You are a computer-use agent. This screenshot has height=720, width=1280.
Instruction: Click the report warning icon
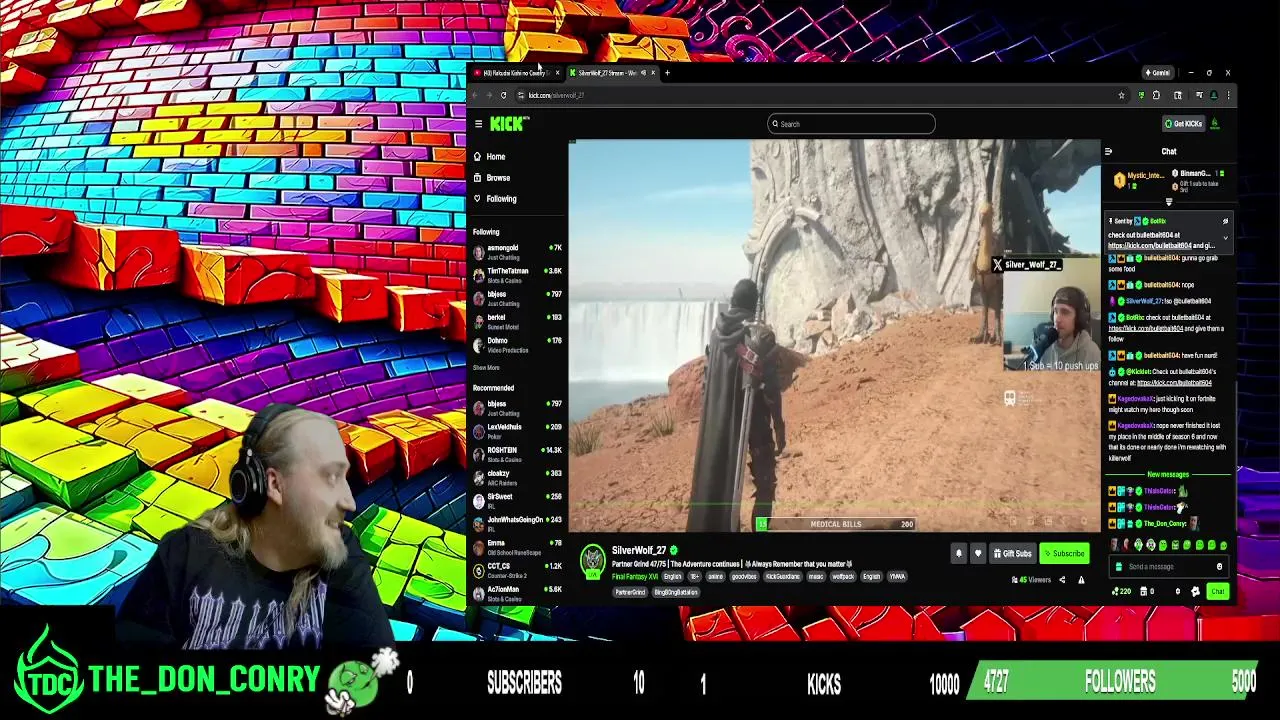1081,580
